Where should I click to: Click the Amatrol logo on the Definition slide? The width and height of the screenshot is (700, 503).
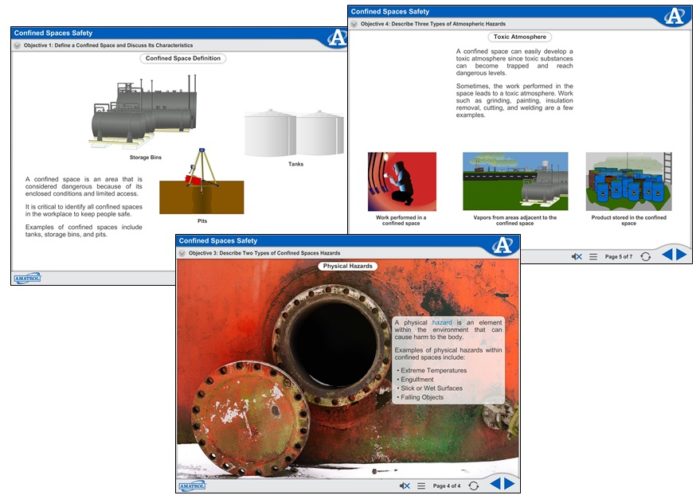[x=27, y=276]
